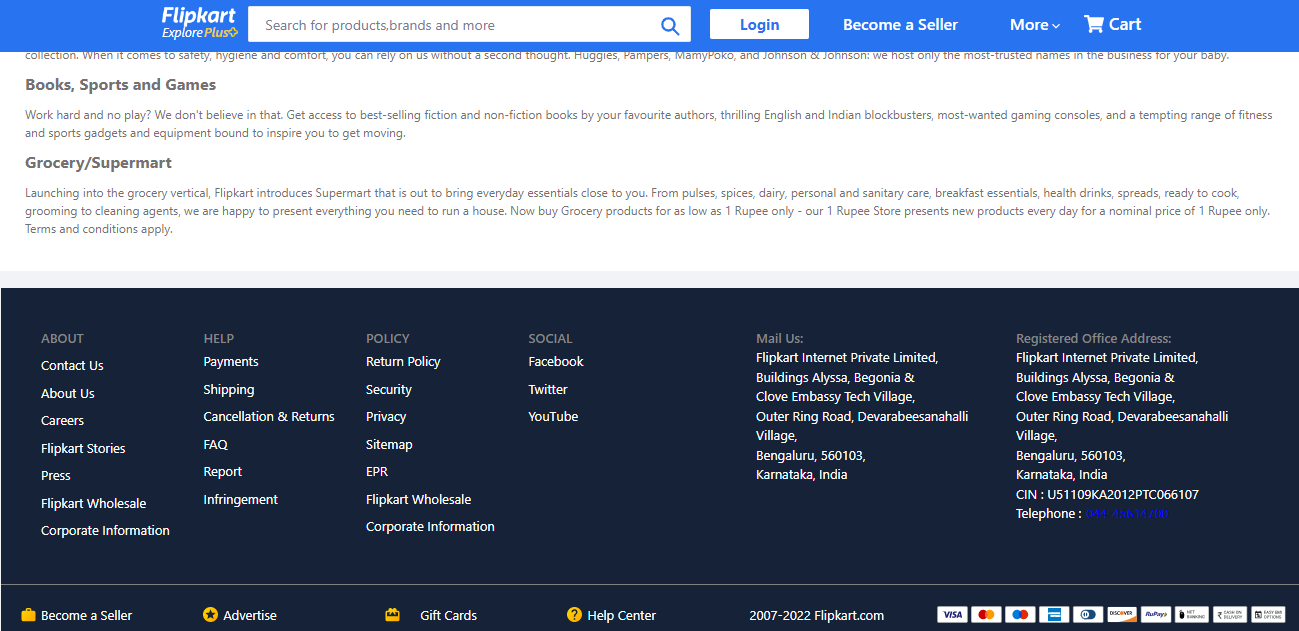Click the Gift Cards gift icon

(x=393, y=615)
